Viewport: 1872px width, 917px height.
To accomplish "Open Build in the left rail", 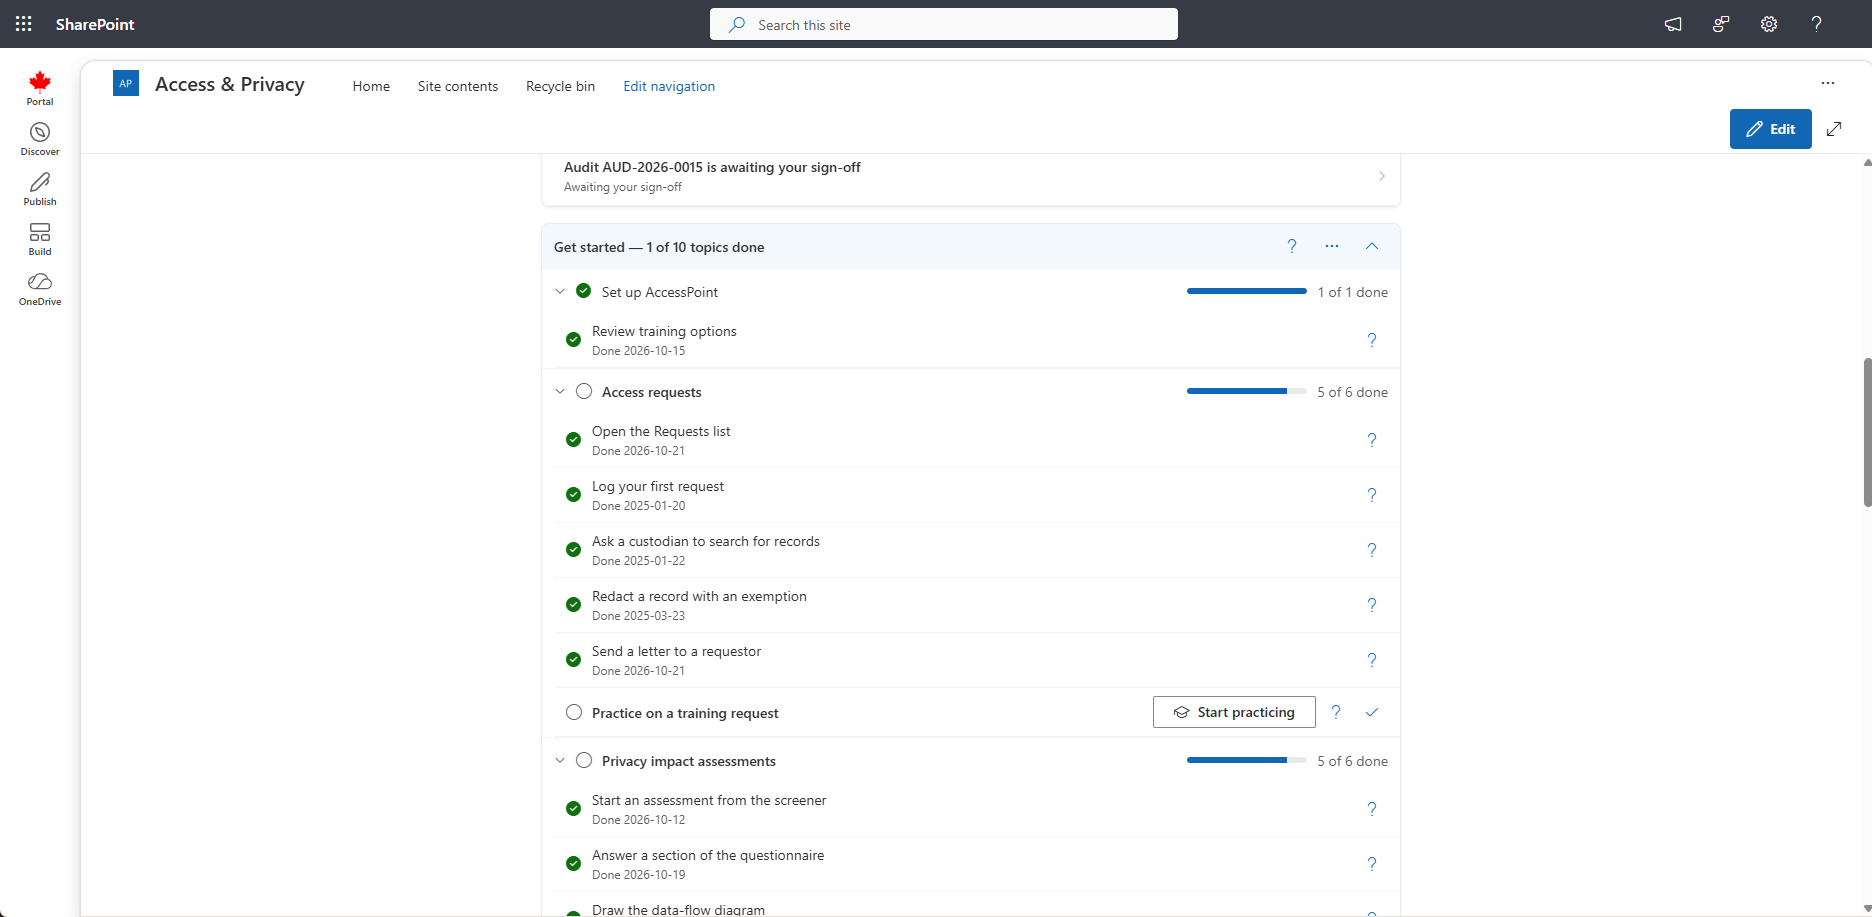I will [x=40, y=239].
